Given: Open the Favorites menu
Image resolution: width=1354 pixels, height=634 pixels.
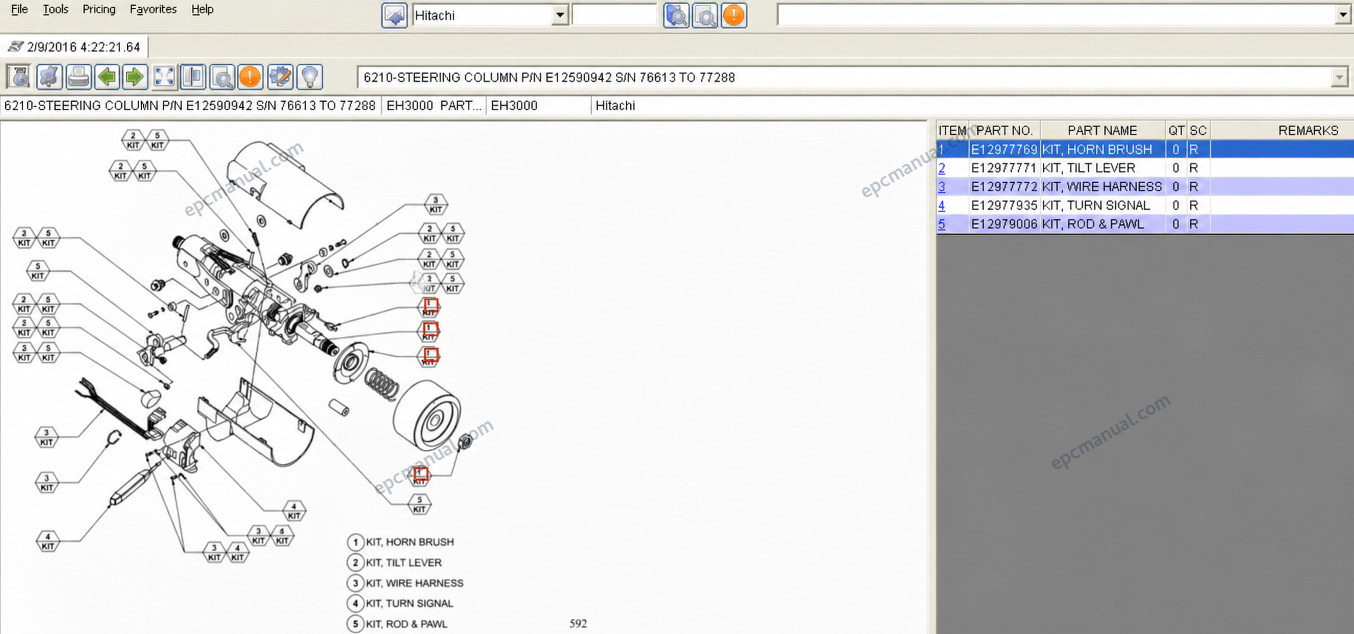Looking at the screenshot, I should pos(153,9).
